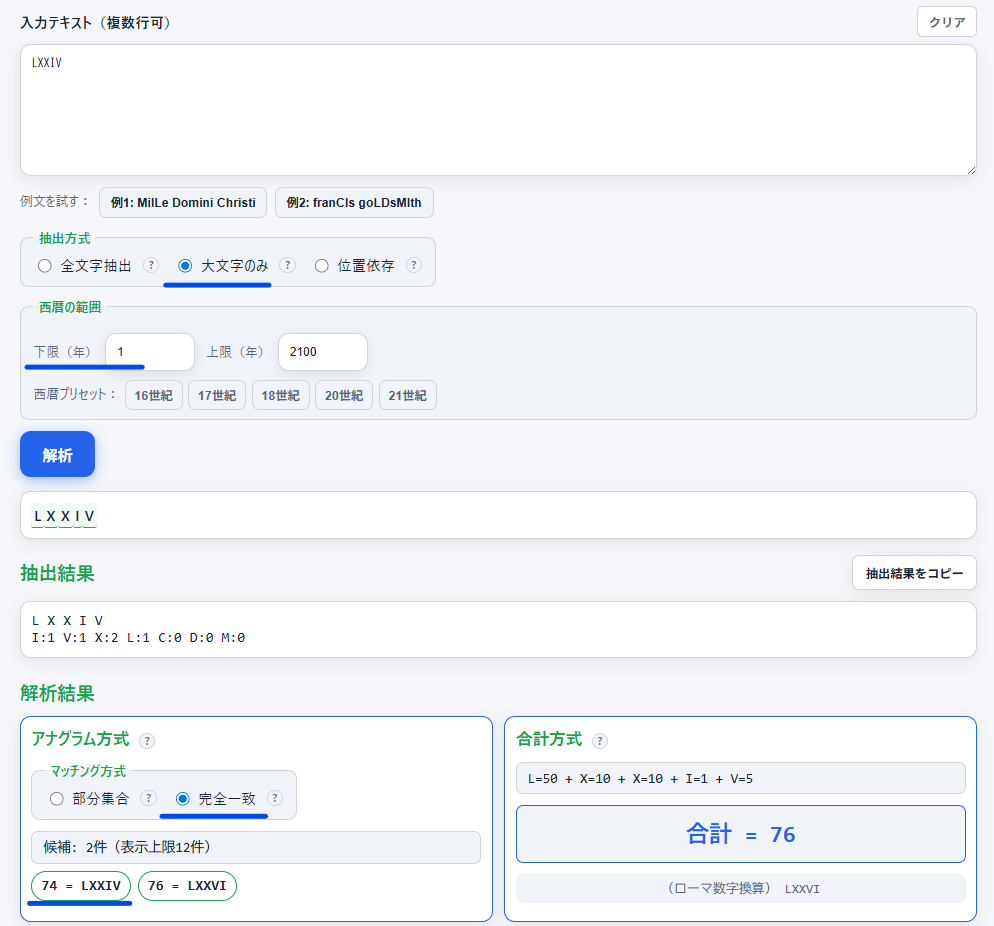
Task: Click help icon next to 大文字のみ
Action: 287,265
